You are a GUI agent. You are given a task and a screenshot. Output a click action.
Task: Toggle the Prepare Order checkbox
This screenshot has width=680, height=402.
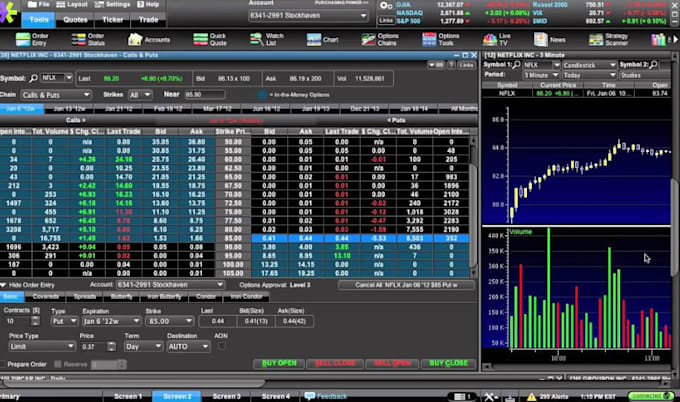click(x=3, y=364)
